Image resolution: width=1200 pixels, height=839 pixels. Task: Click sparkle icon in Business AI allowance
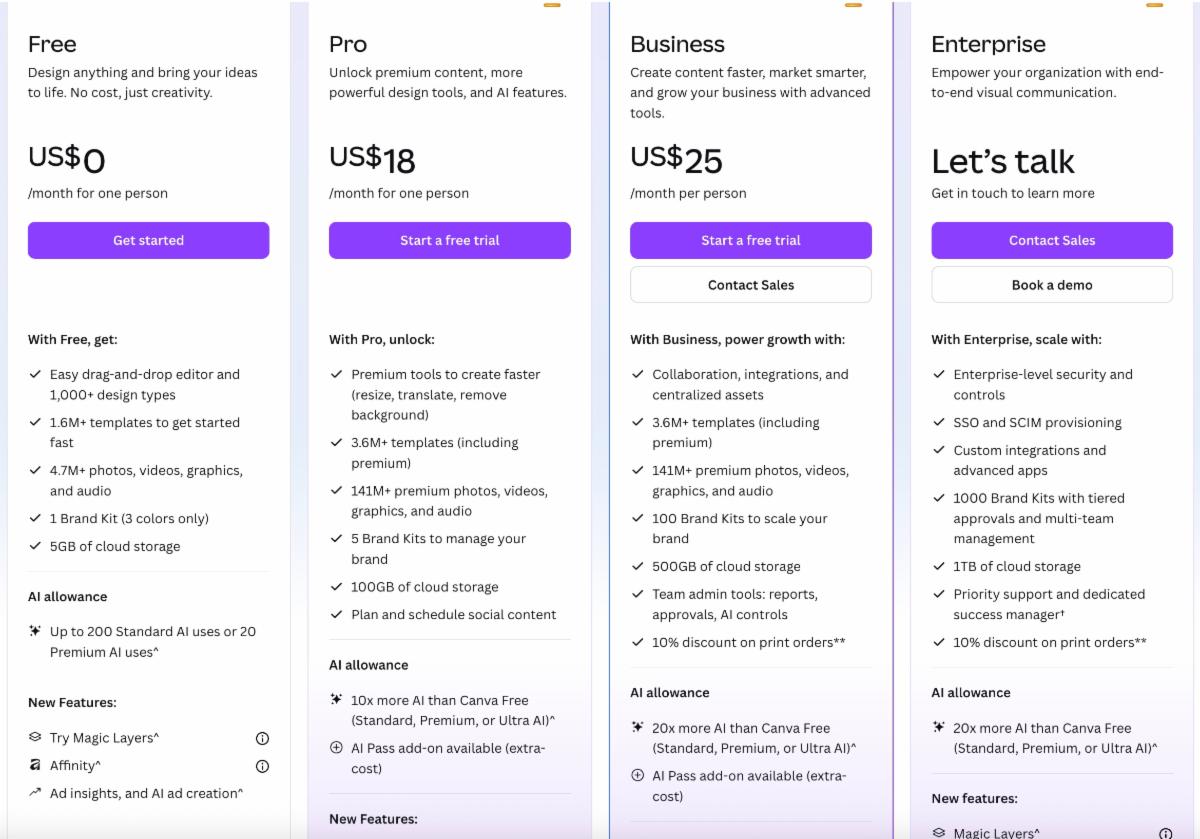(637, 727)
